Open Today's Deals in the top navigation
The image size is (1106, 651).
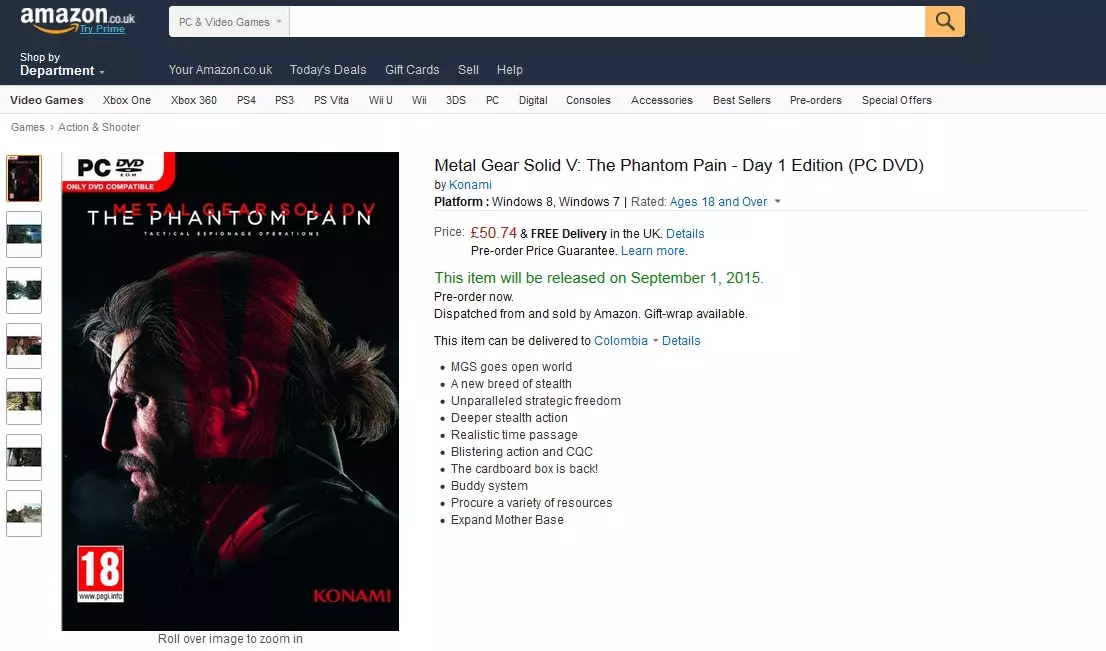[328, 70]
